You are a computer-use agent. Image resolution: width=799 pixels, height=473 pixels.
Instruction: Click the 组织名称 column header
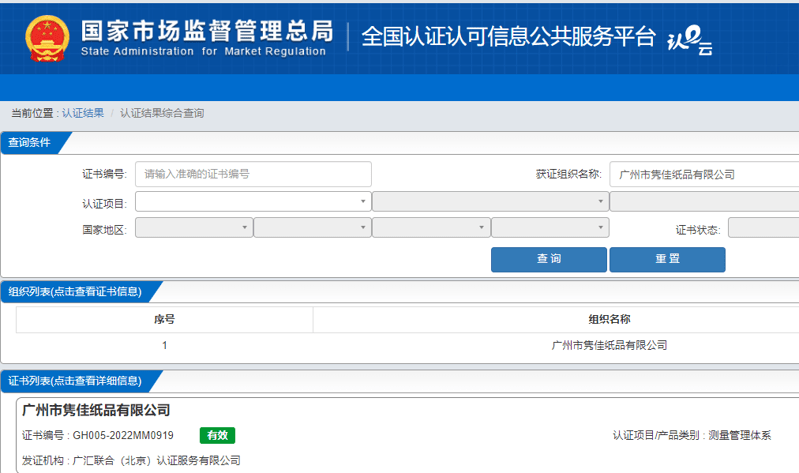(609, 320)
